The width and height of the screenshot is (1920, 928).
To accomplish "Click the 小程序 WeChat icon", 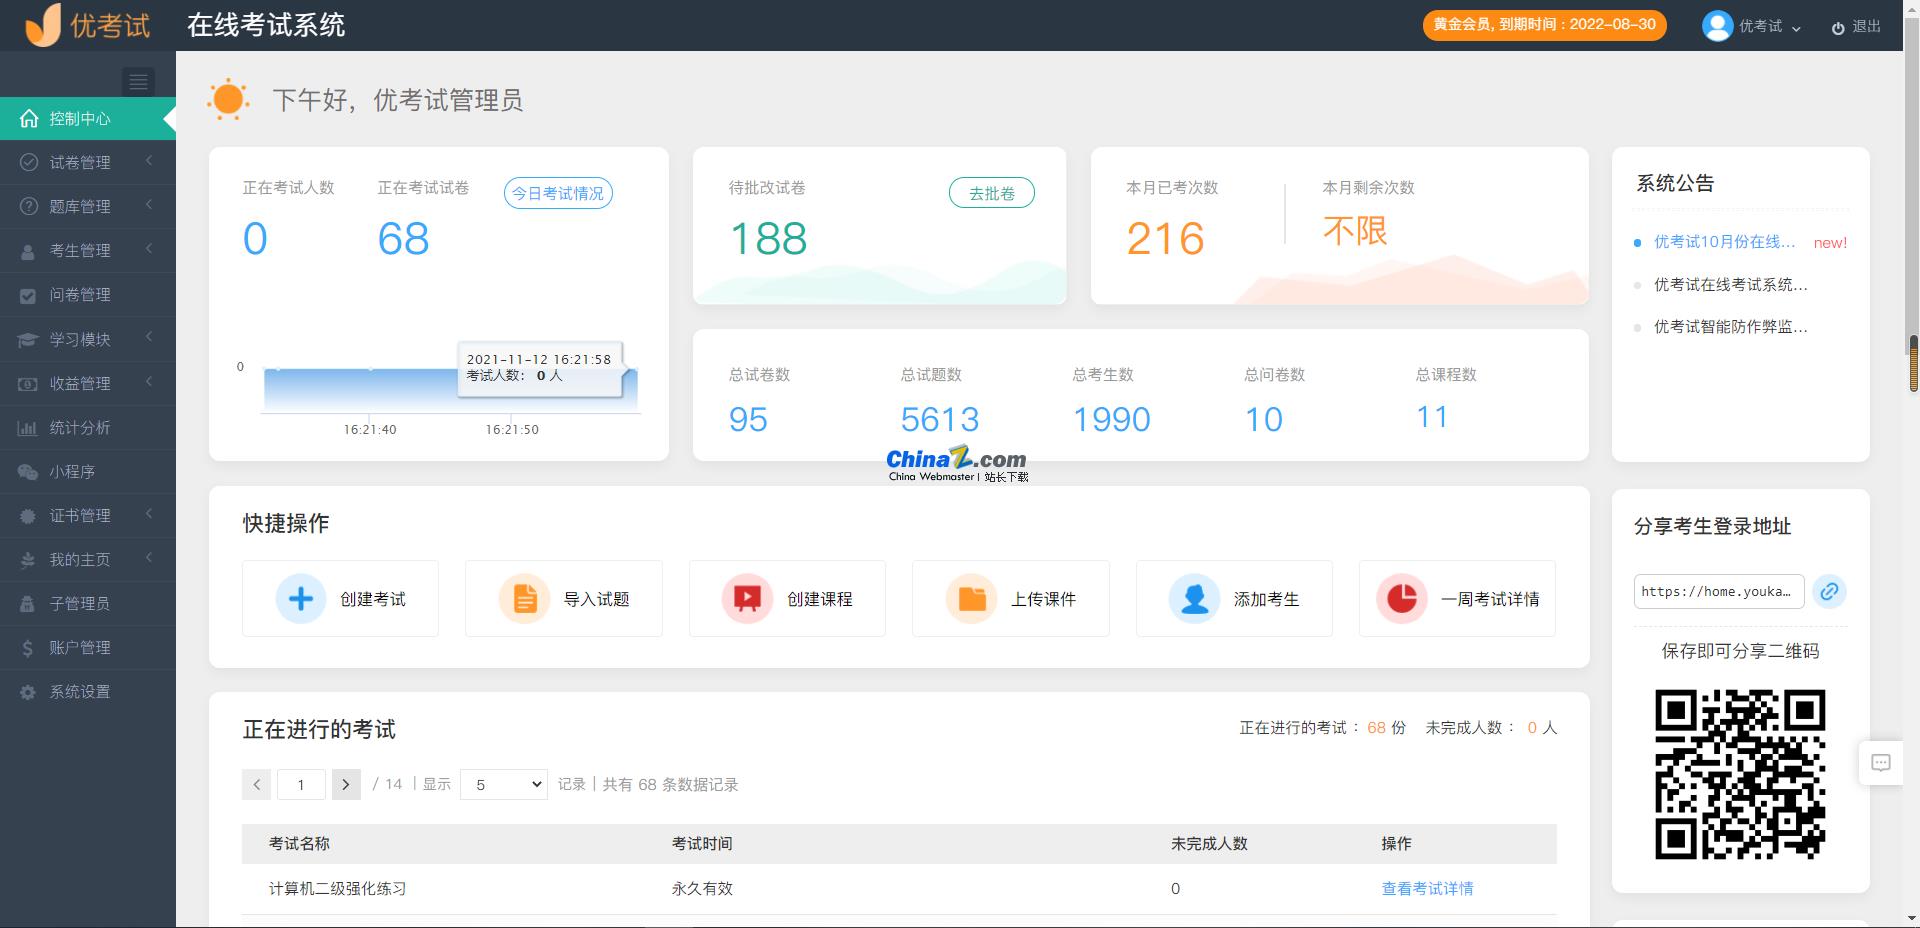I will point(28,472).
